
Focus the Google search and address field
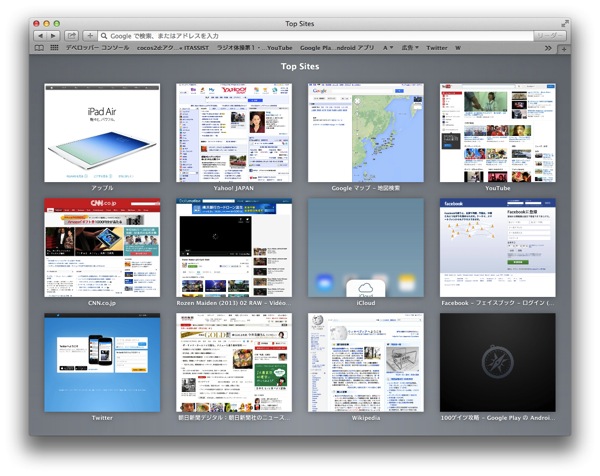(315, 36)
